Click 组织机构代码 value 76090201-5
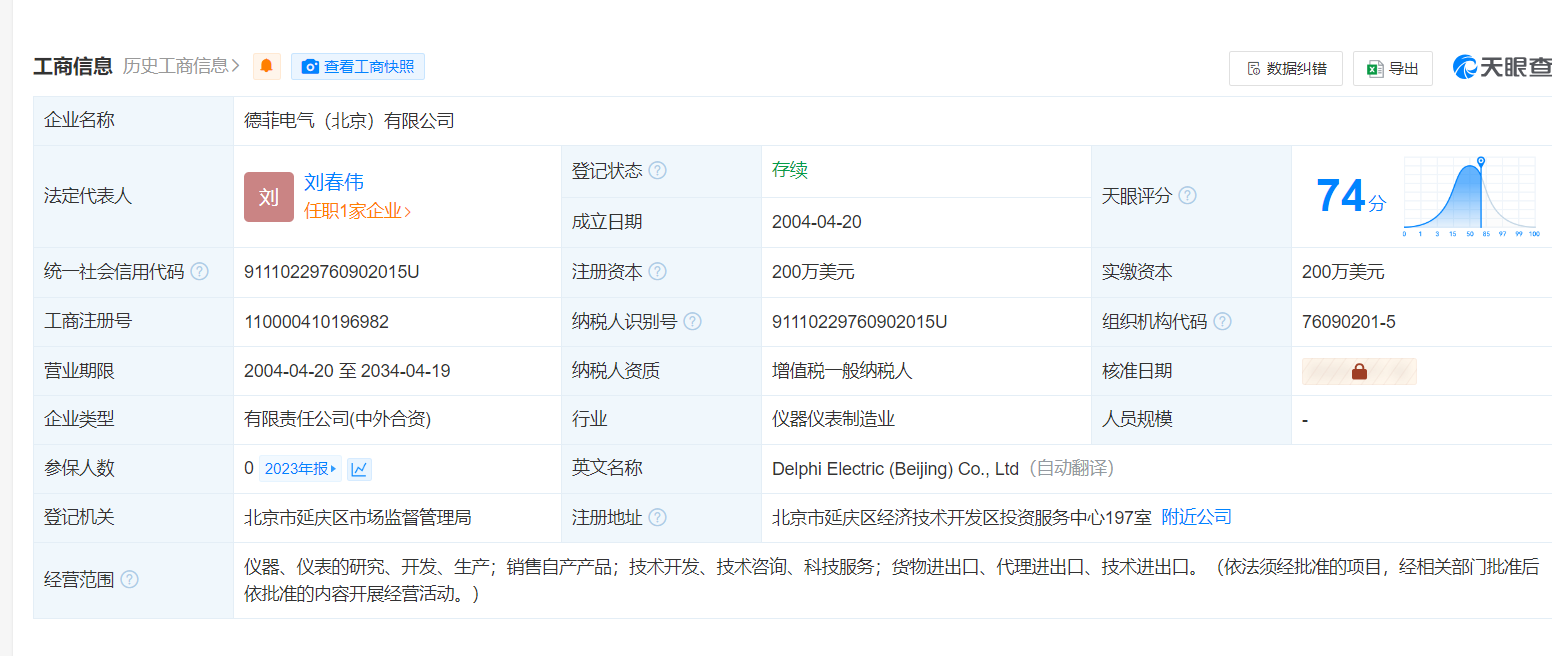Image resolution: width=1552 pixels, height=656 pixels. [1349, 322]
